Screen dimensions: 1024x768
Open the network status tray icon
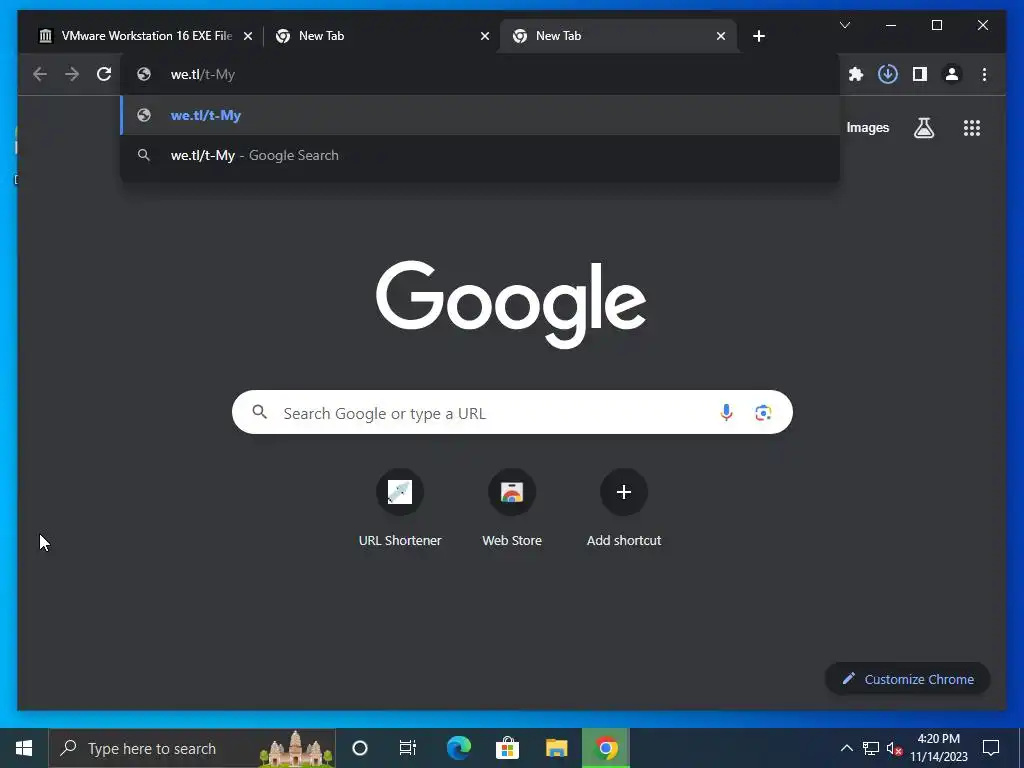[871, 748]
